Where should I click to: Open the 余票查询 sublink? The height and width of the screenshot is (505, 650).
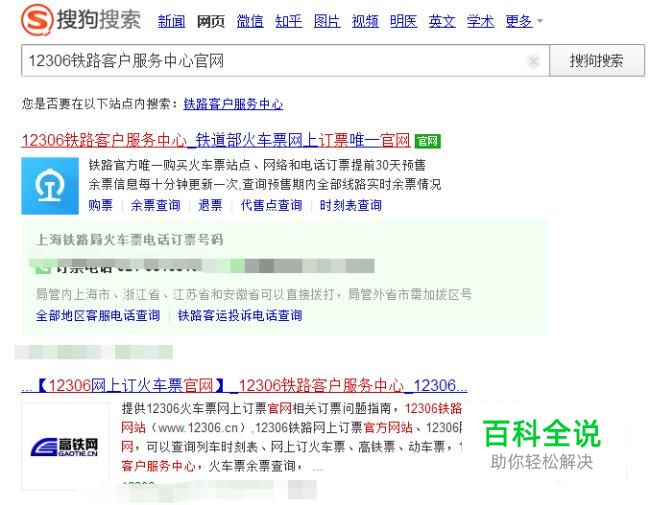tap(155, 205)
